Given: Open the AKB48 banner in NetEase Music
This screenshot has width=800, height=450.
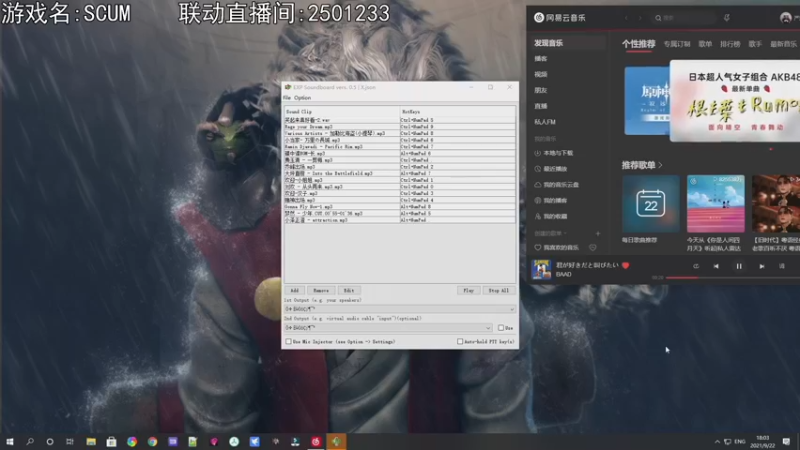Looking at the screenshot, I should click(735, 101).
